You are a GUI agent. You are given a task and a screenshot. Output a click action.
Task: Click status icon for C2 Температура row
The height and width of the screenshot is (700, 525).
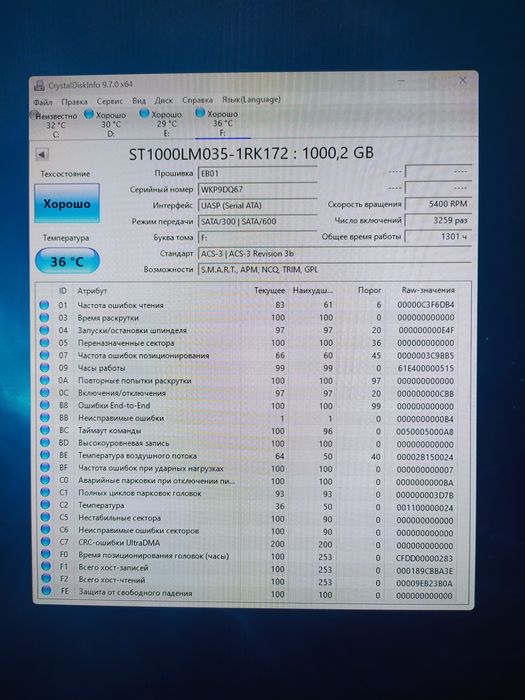click(46, 505)
